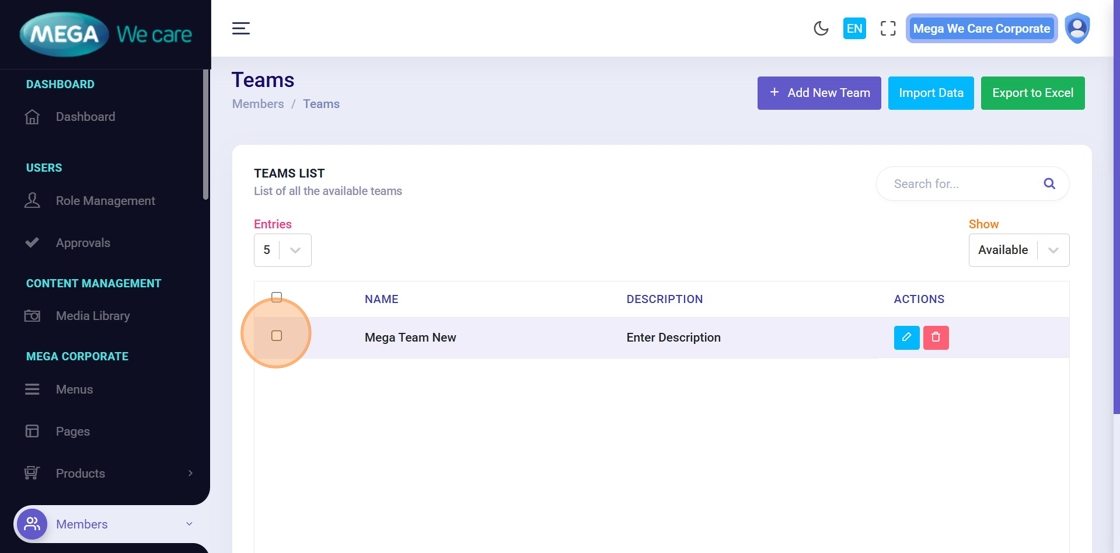Open the Entries count dropdown

point(282,250)
